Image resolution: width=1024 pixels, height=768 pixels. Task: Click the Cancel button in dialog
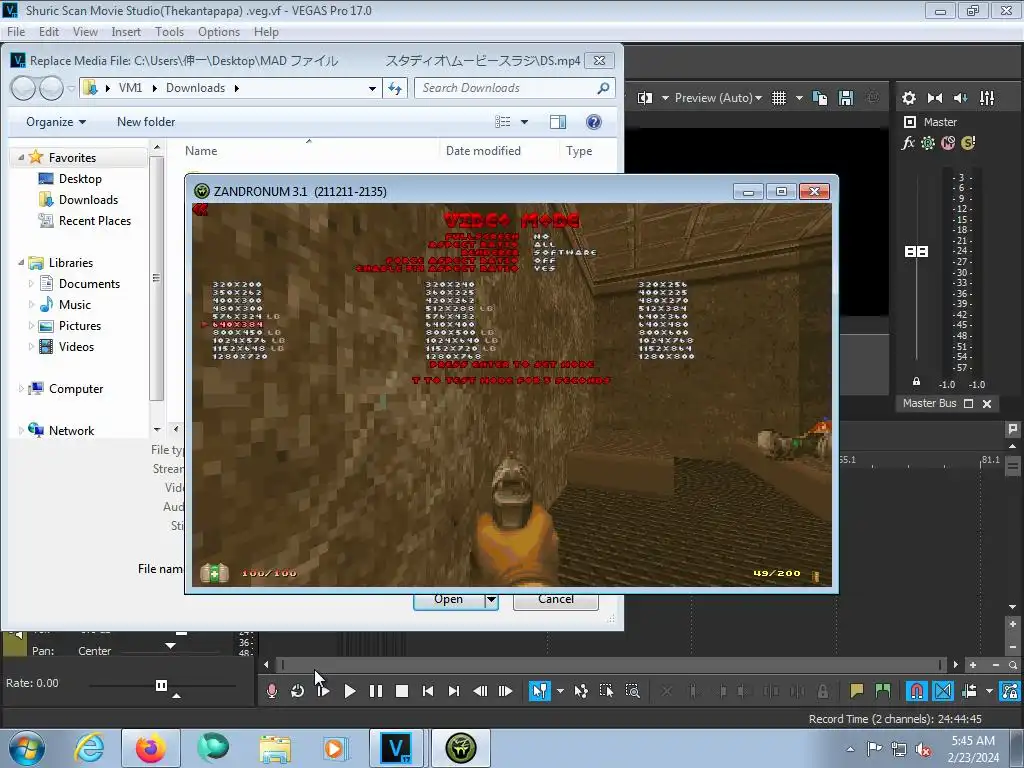point(556,601)
